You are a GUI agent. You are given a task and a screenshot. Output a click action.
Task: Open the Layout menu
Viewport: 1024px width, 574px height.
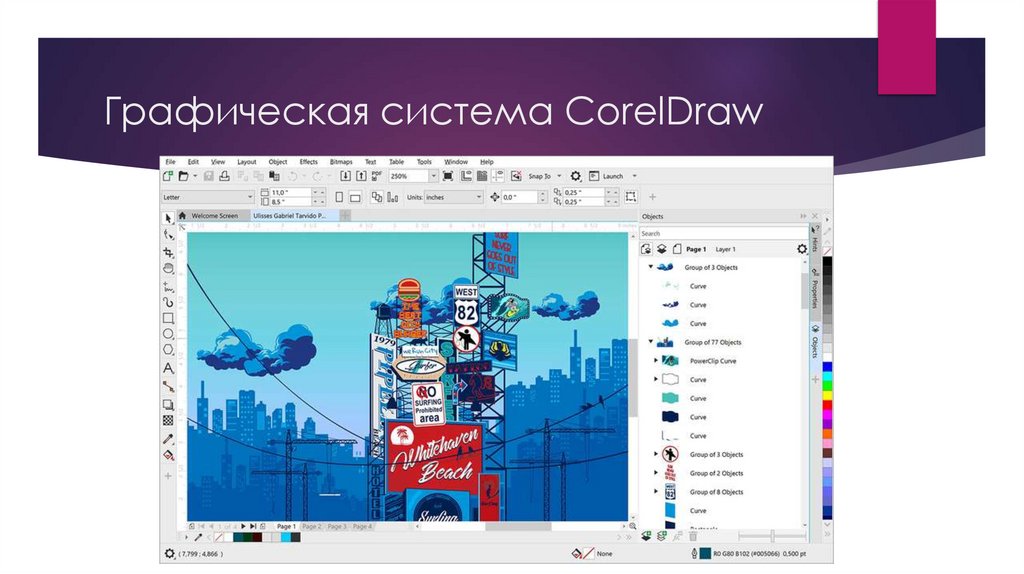[247, 162]
